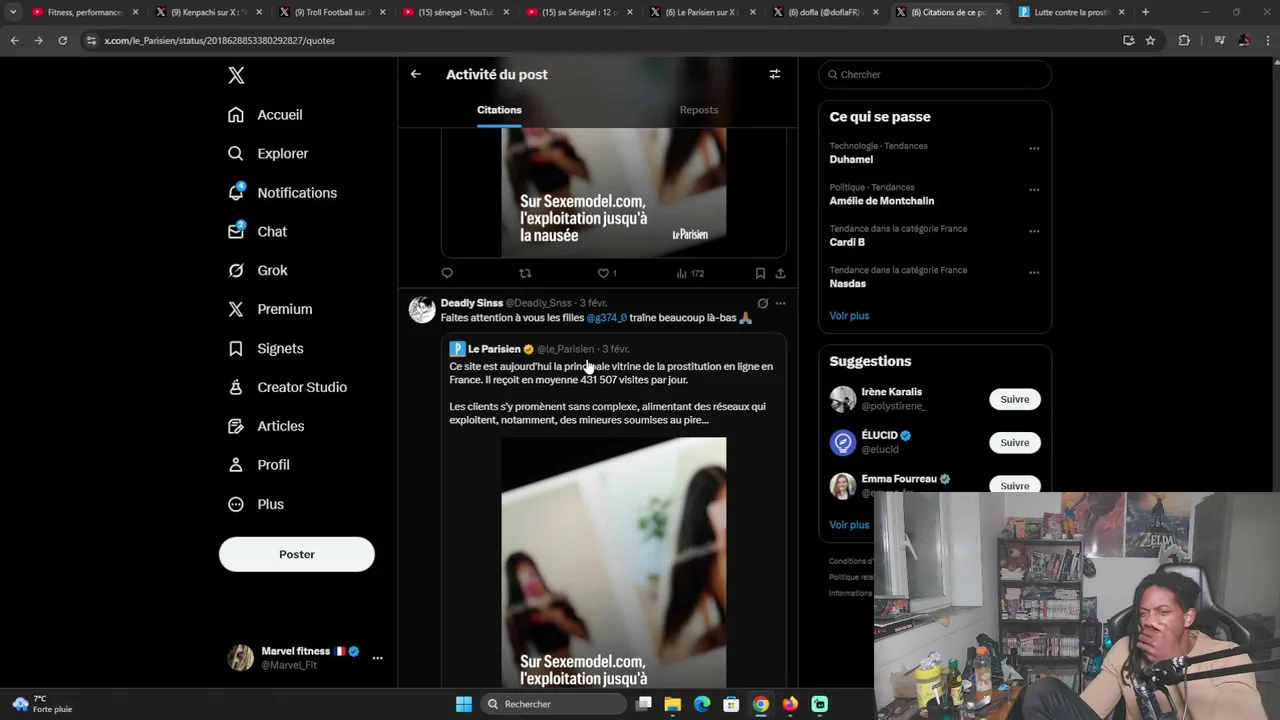Open the tab search dropdown arrow
This screenshot has height=720, width=1280.
[13, 12]
